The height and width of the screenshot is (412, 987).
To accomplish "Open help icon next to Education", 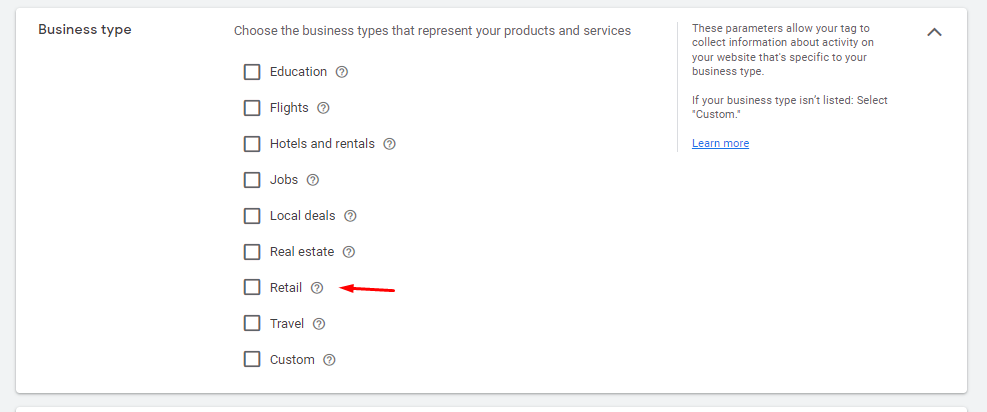I will click(342, 72).
